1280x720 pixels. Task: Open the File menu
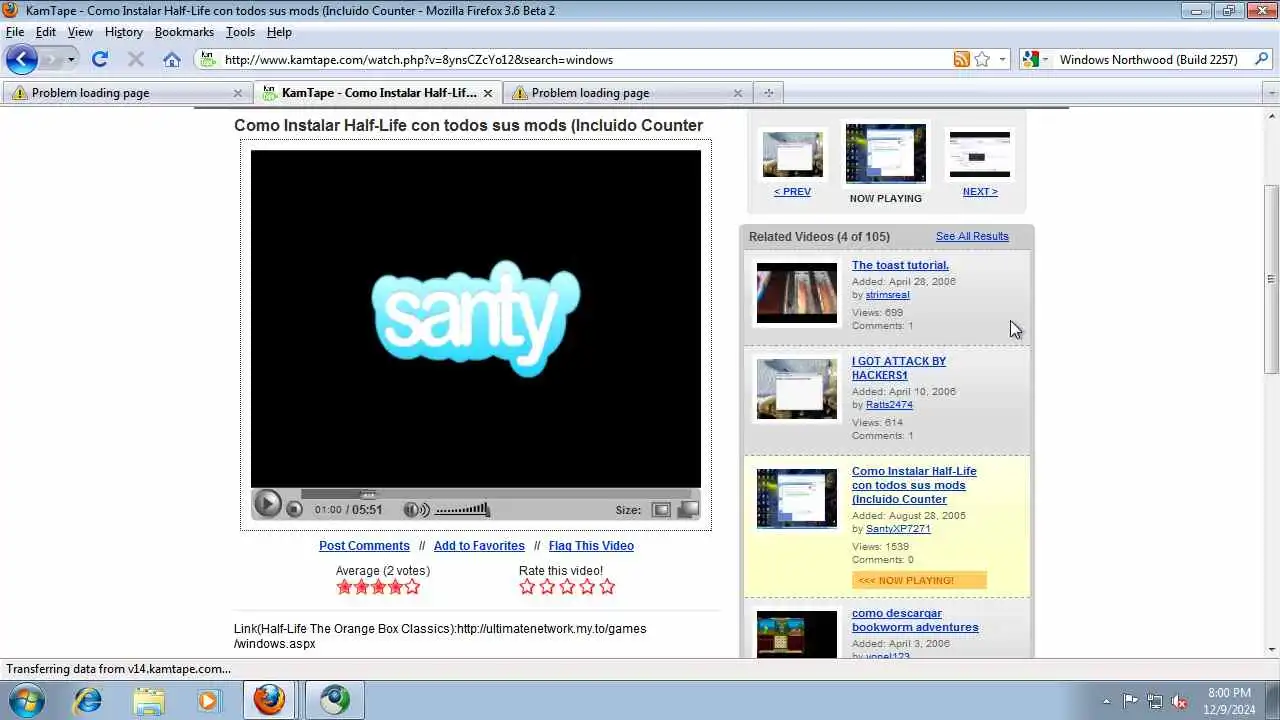click(x=15, y=32)
